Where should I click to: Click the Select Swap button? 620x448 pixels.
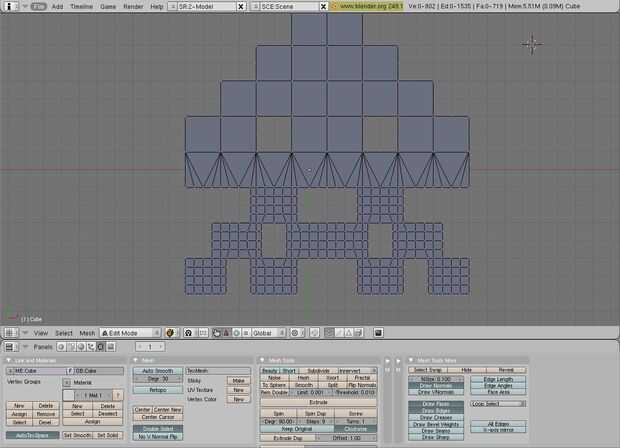click(x=428, y=370)
